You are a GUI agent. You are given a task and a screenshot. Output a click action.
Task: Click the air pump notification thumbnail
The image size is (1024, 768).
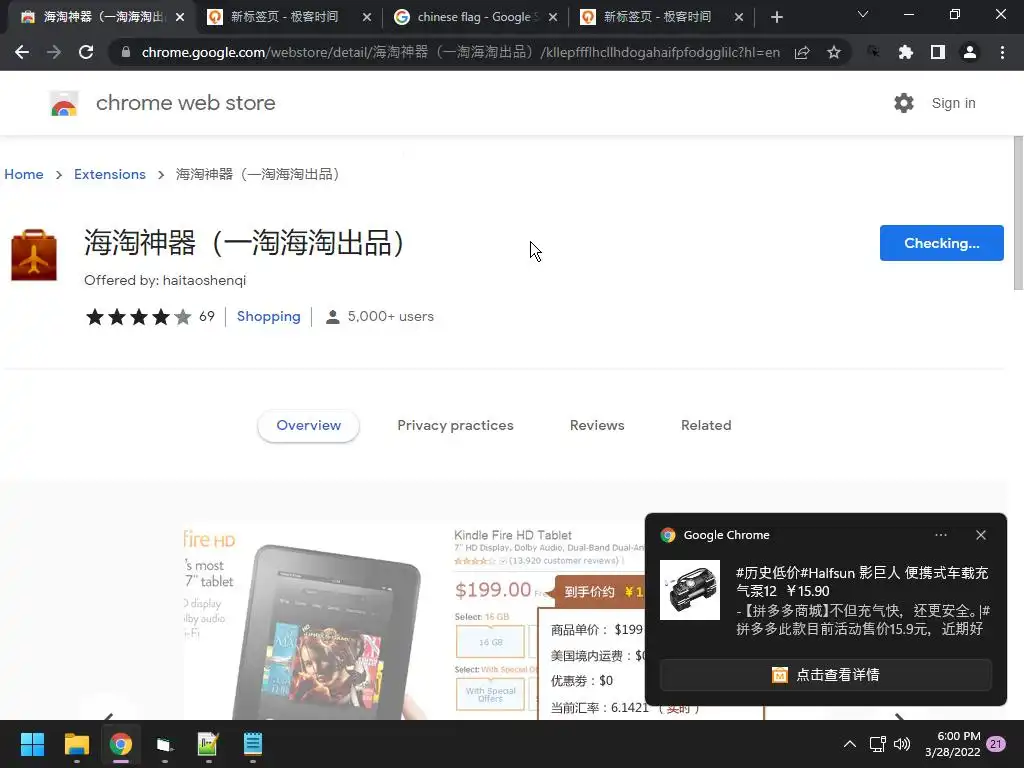(690, 590)
